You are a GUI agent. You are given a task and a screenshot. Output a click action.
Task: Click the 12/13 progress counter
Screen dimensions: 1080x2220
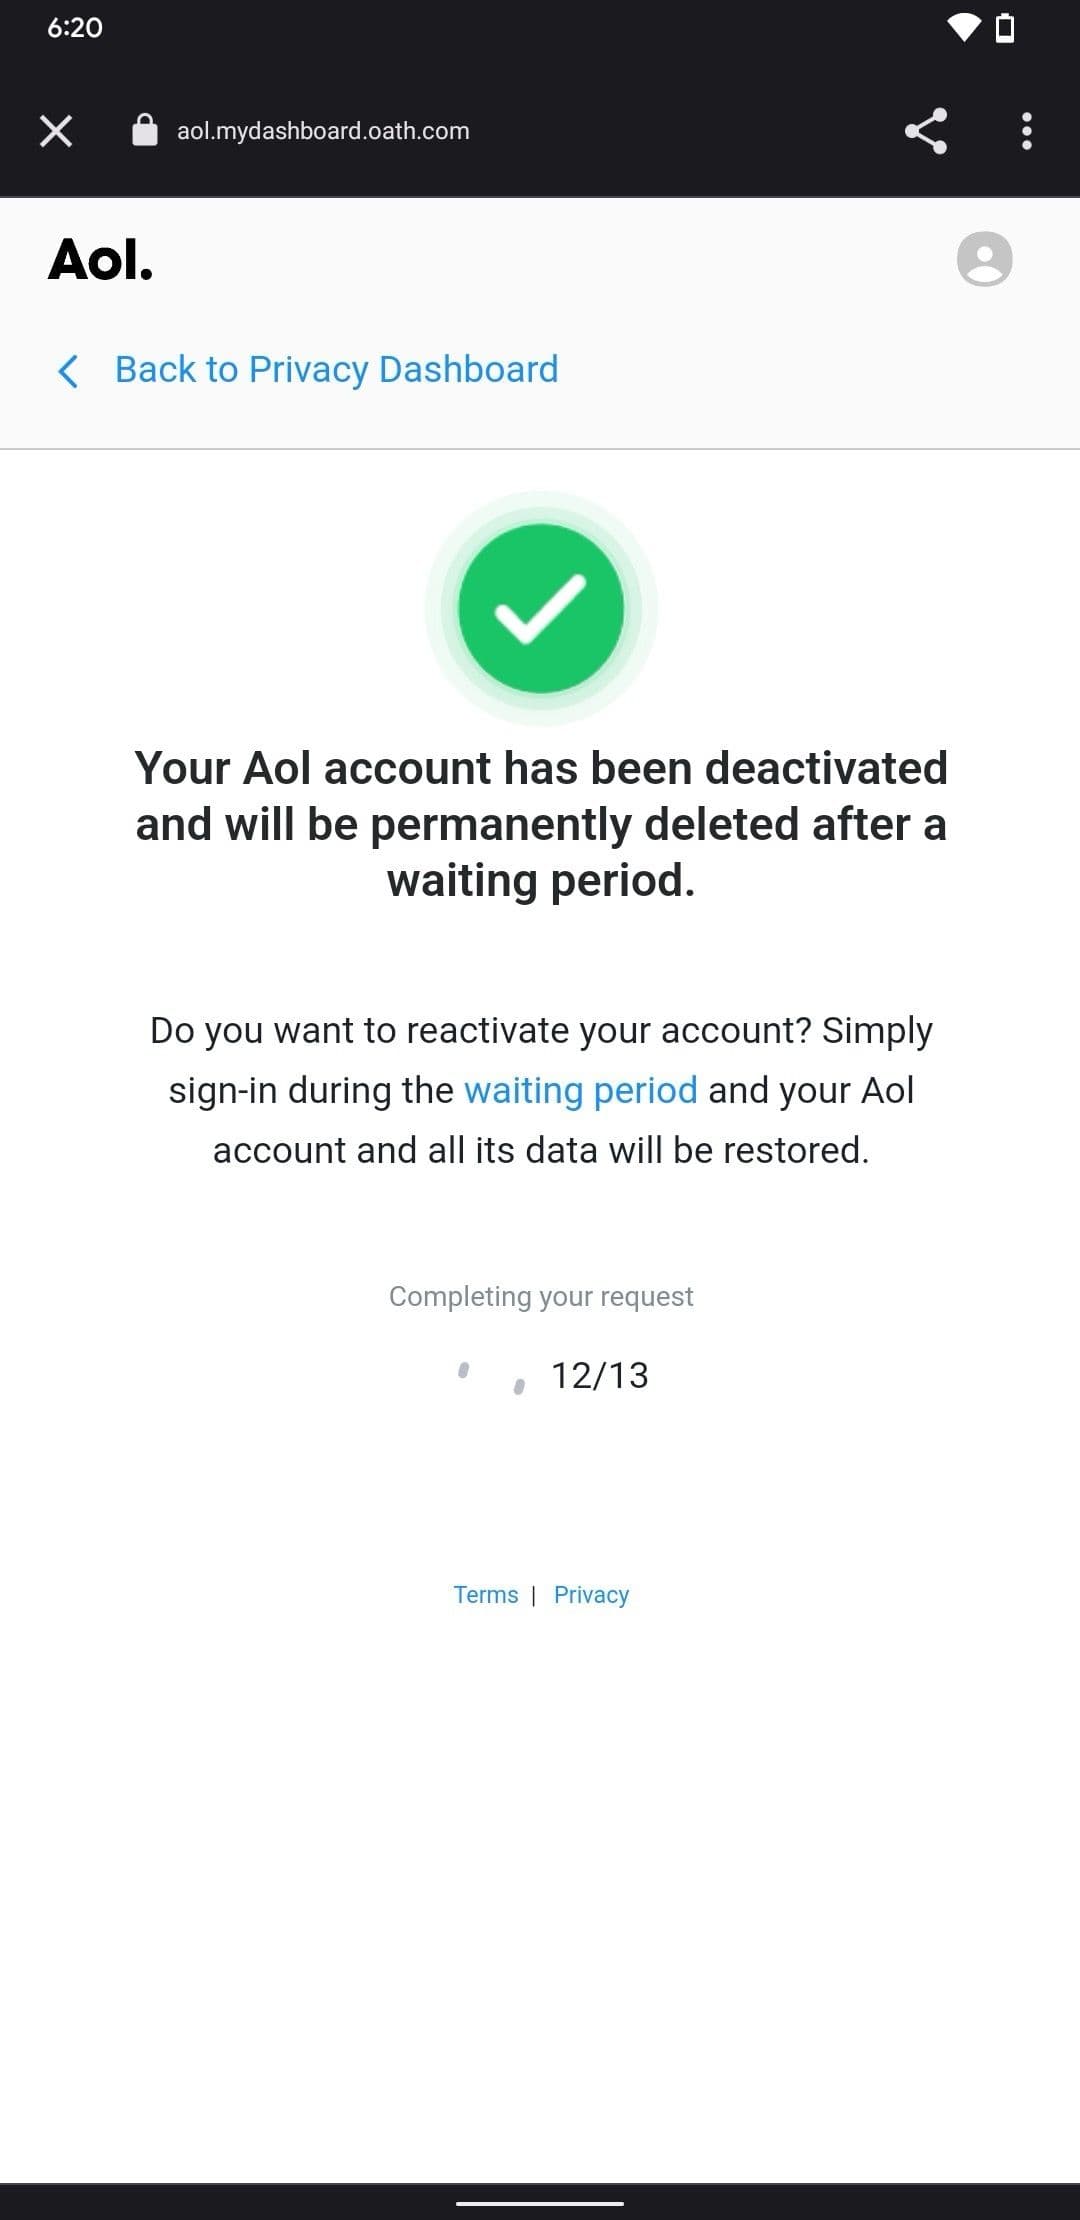pyautogui.click(x=598, y=1375)
